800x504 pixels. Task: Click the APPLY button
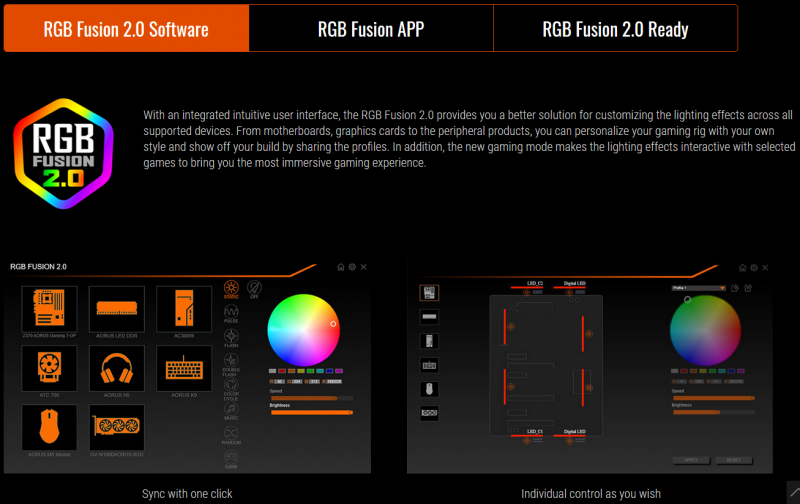click(x=691, y=460)
